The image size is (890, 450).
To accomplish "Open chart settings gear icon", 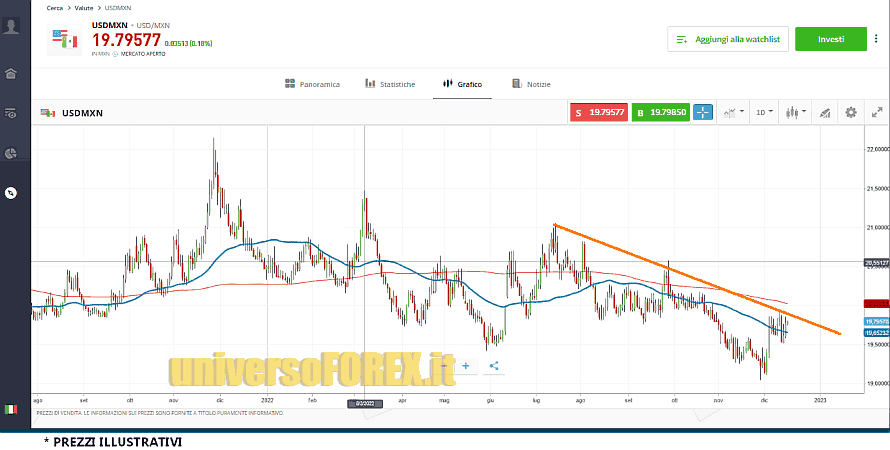I will click(x=851, y=112).
